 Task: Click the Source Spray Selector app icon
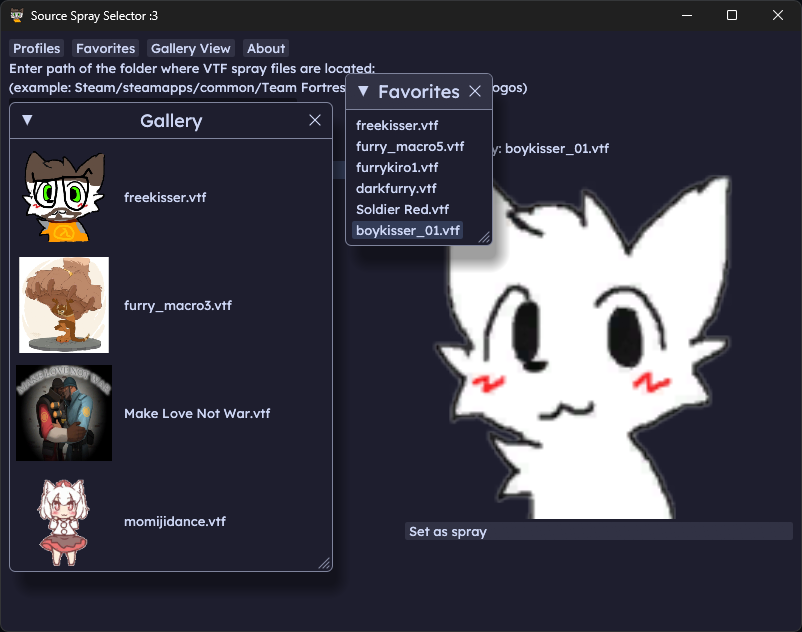click(x=16, y=15)
